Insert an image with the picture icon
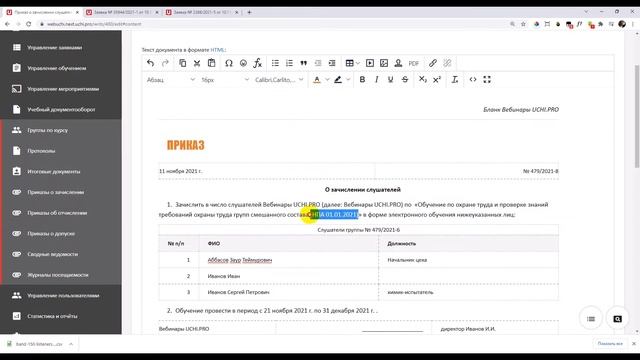 384,63
